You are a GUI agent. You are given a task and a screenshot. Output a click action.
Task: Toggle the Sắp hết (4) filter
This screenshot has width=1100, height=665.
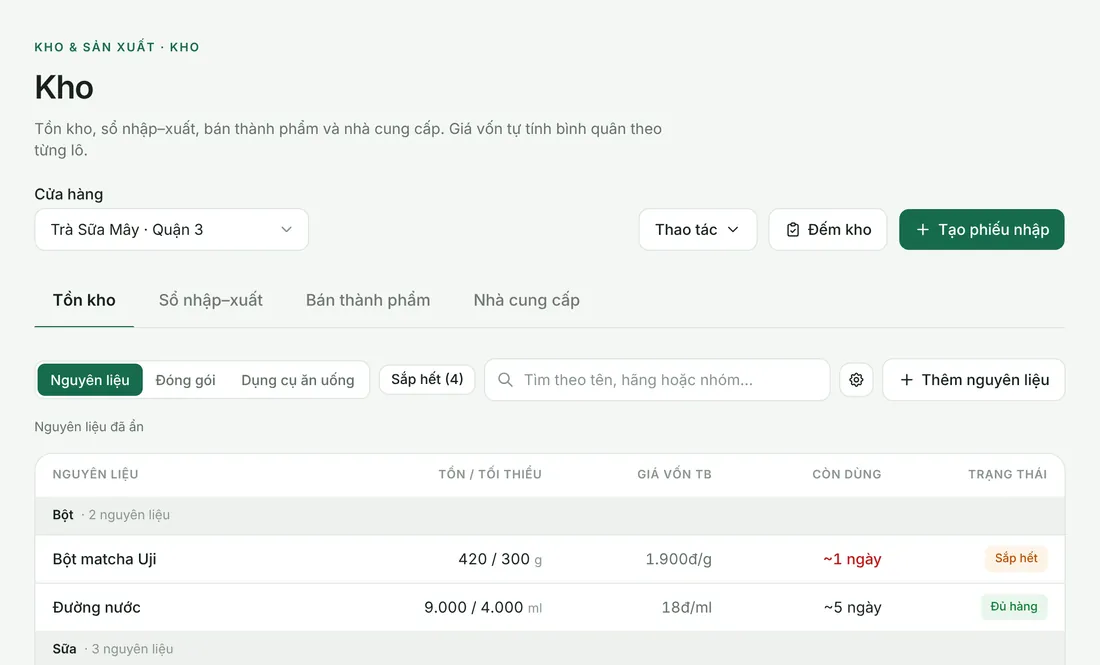tap(427, 379)
